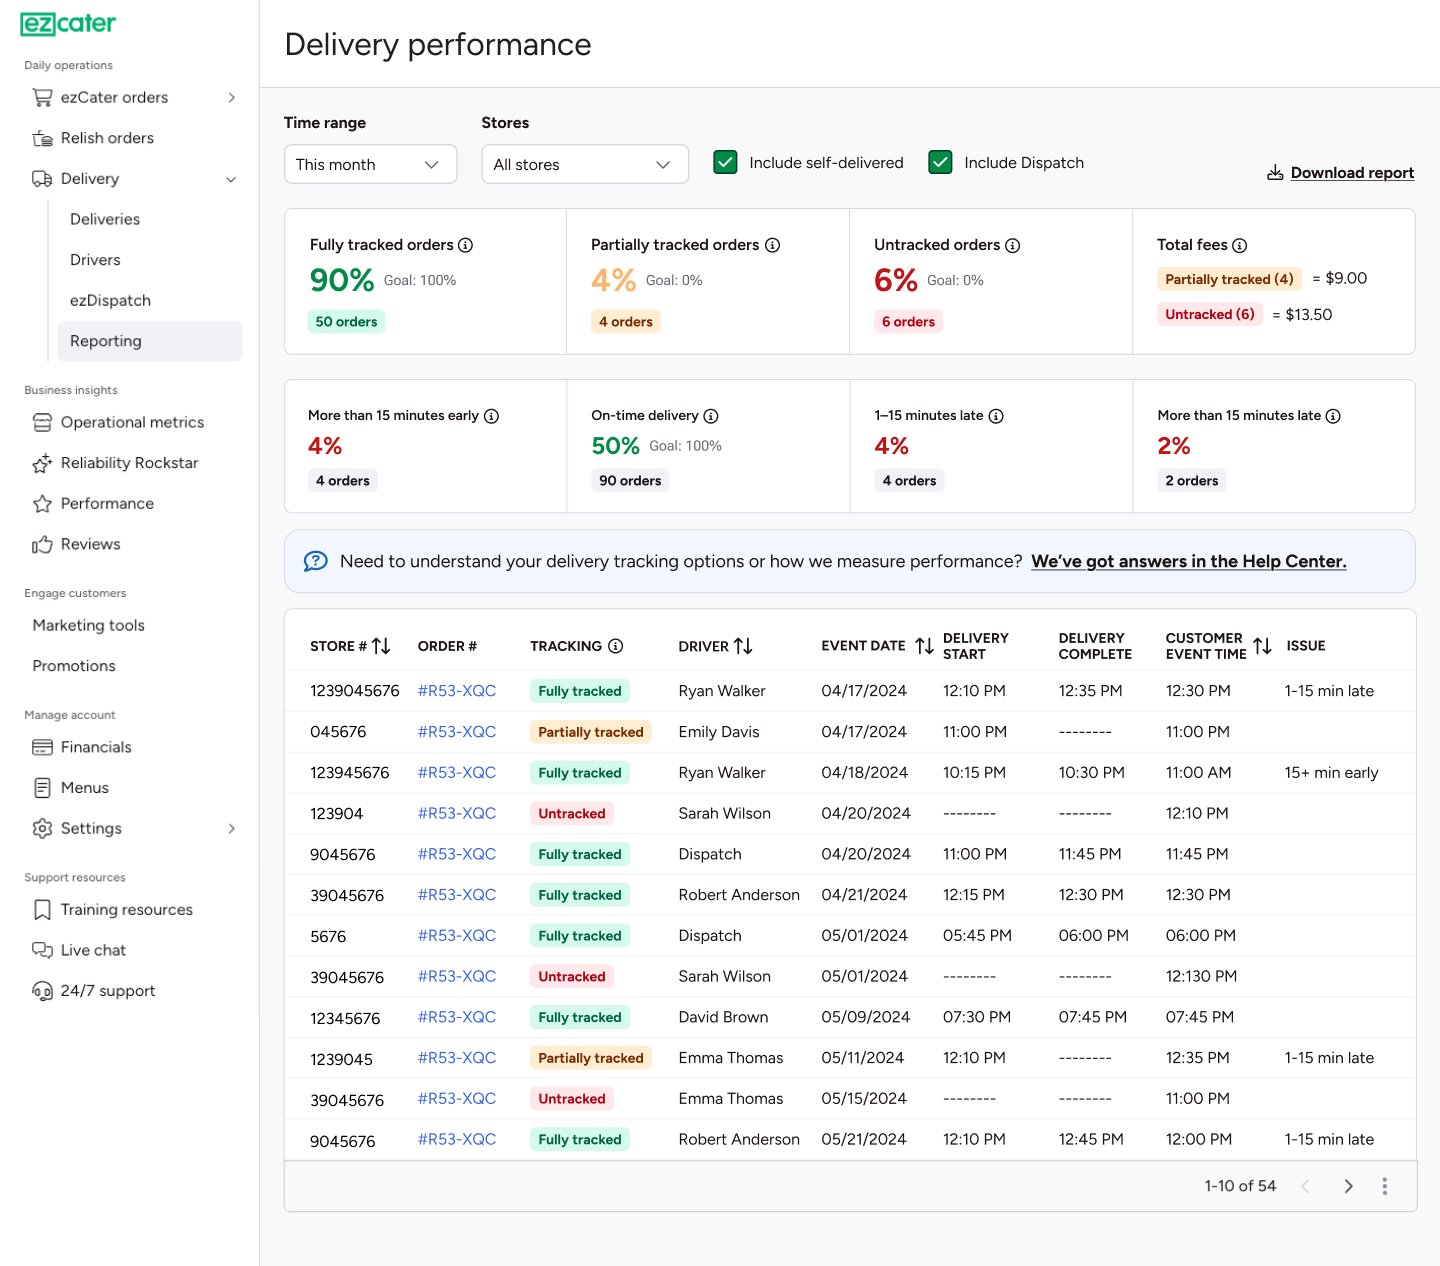Click the info icon beside Fully tracked orders
1440x1266 pixels.
pyautogui.click(x=465, y=245)
